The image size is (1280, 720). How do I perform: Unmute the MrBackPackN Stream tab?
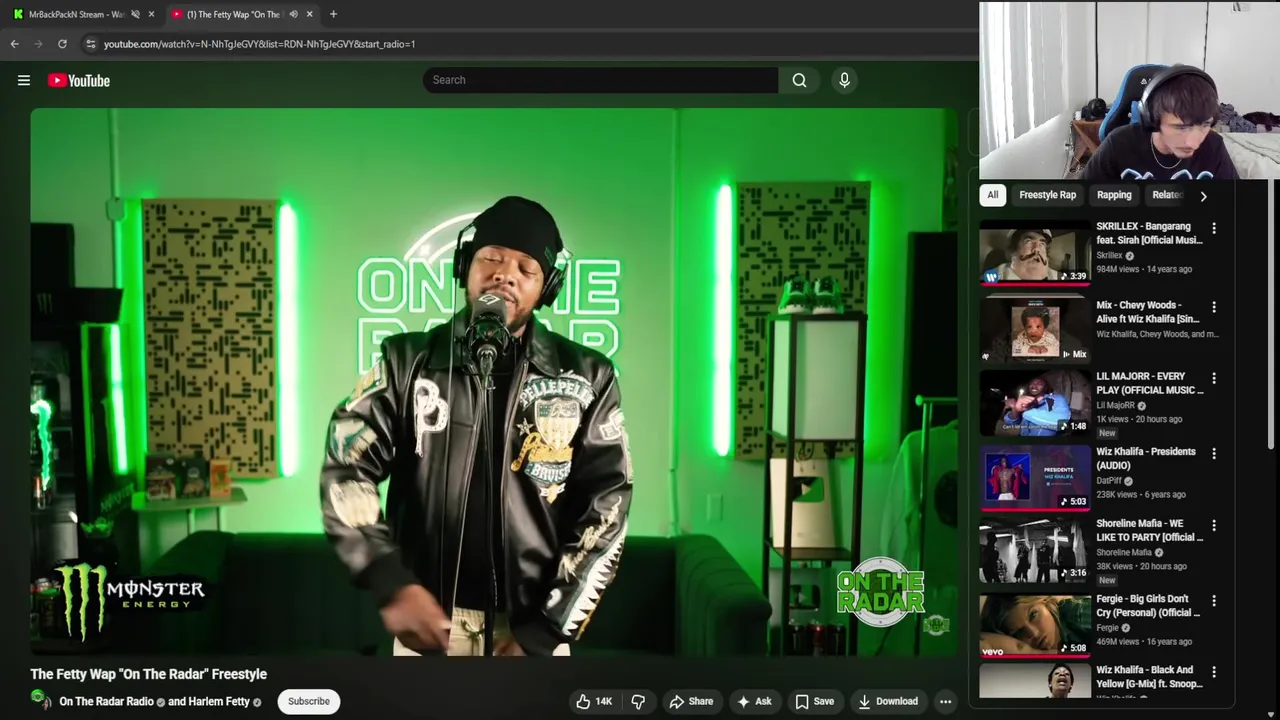(x=135, y=14)
